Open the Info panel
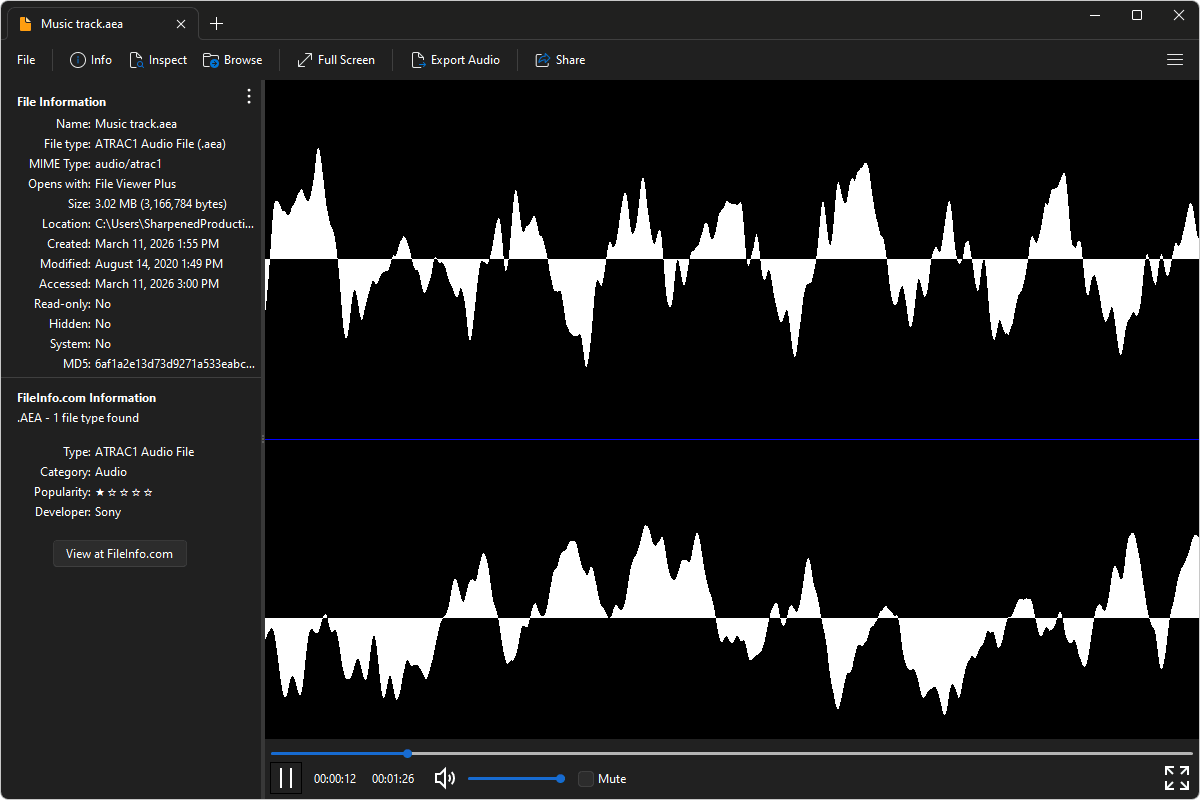The image size is (1200, 800). point(90,60)
